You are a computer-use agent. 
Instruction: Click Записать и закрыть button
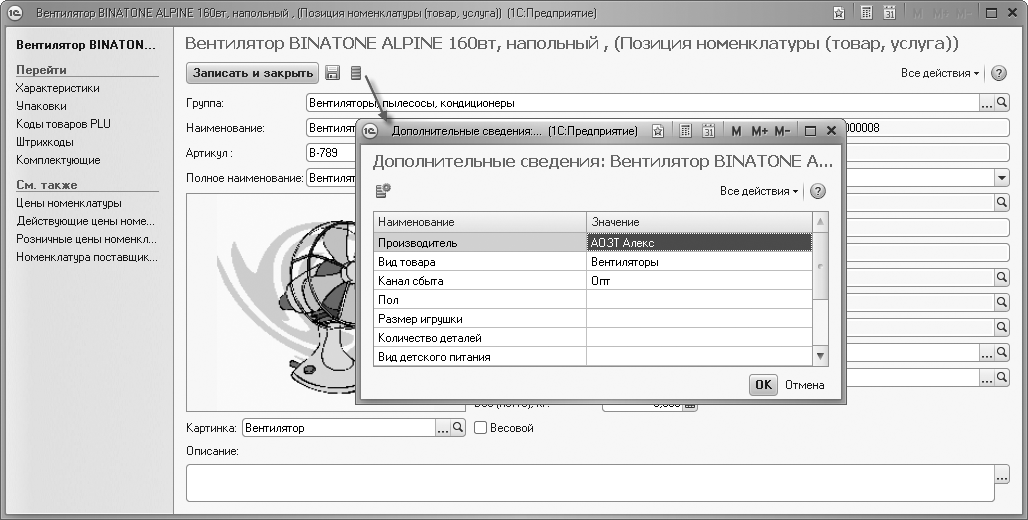tap(252, 73)
